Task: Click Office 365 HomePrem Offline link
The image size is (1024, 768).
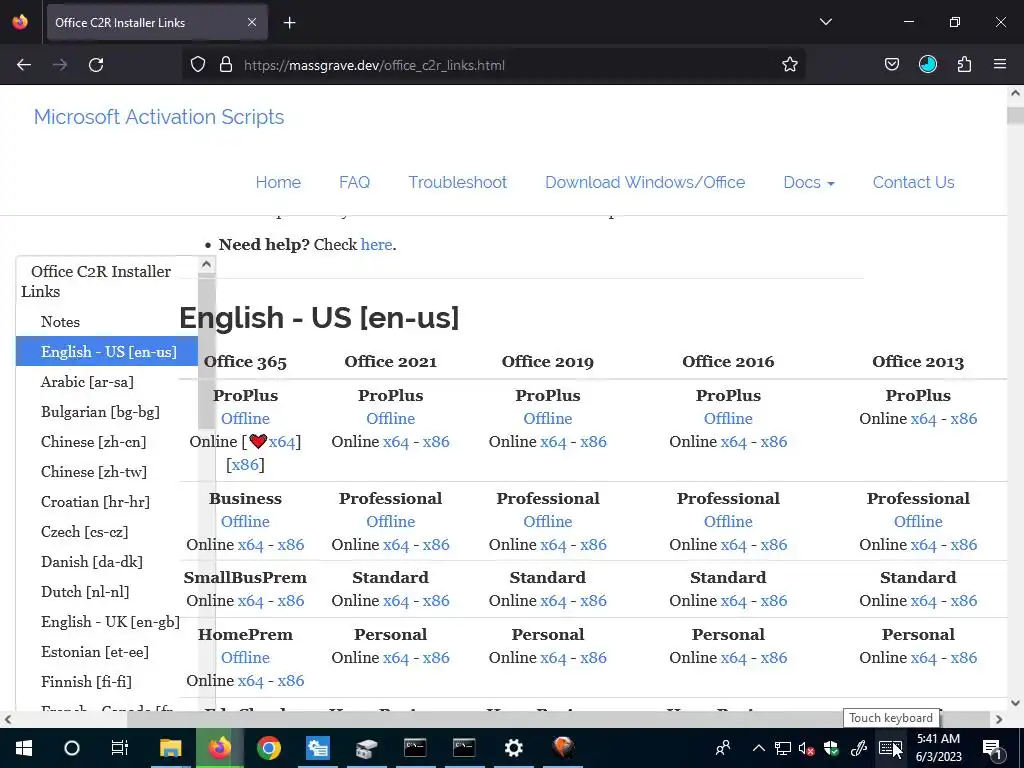Action: click(x=245, y=658)
